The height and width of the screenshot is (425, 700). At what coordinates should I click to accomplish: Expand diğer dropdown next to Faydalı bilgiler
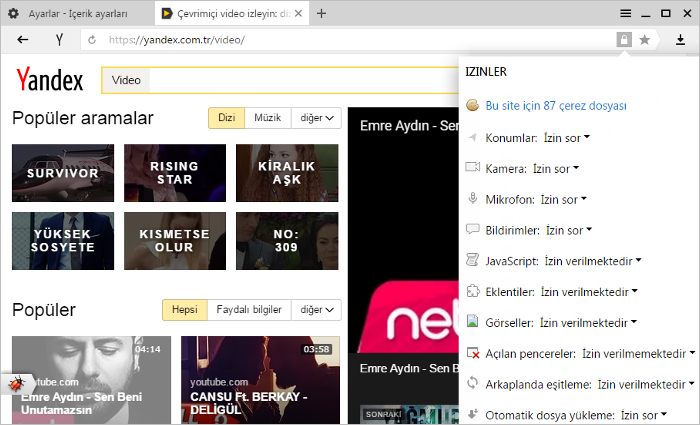pyautogui.click(x=316, y=310)
